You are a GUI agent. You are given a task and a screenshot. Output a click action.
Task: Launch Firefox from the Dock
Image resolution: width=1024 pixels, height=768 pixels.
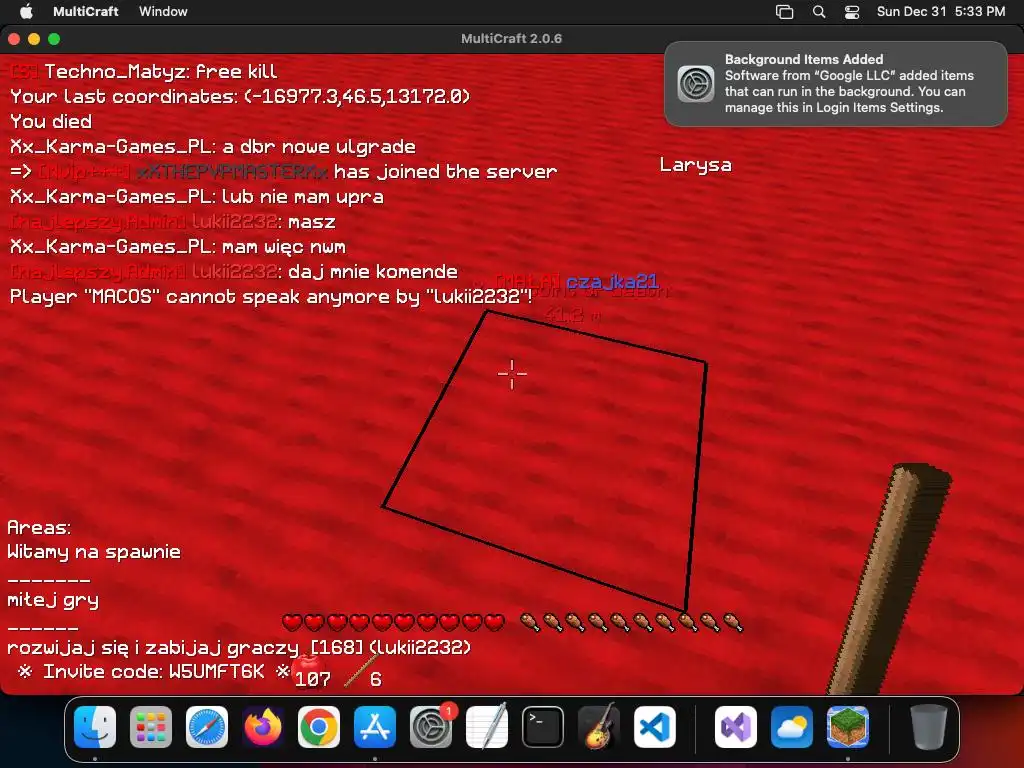point(263,727)
